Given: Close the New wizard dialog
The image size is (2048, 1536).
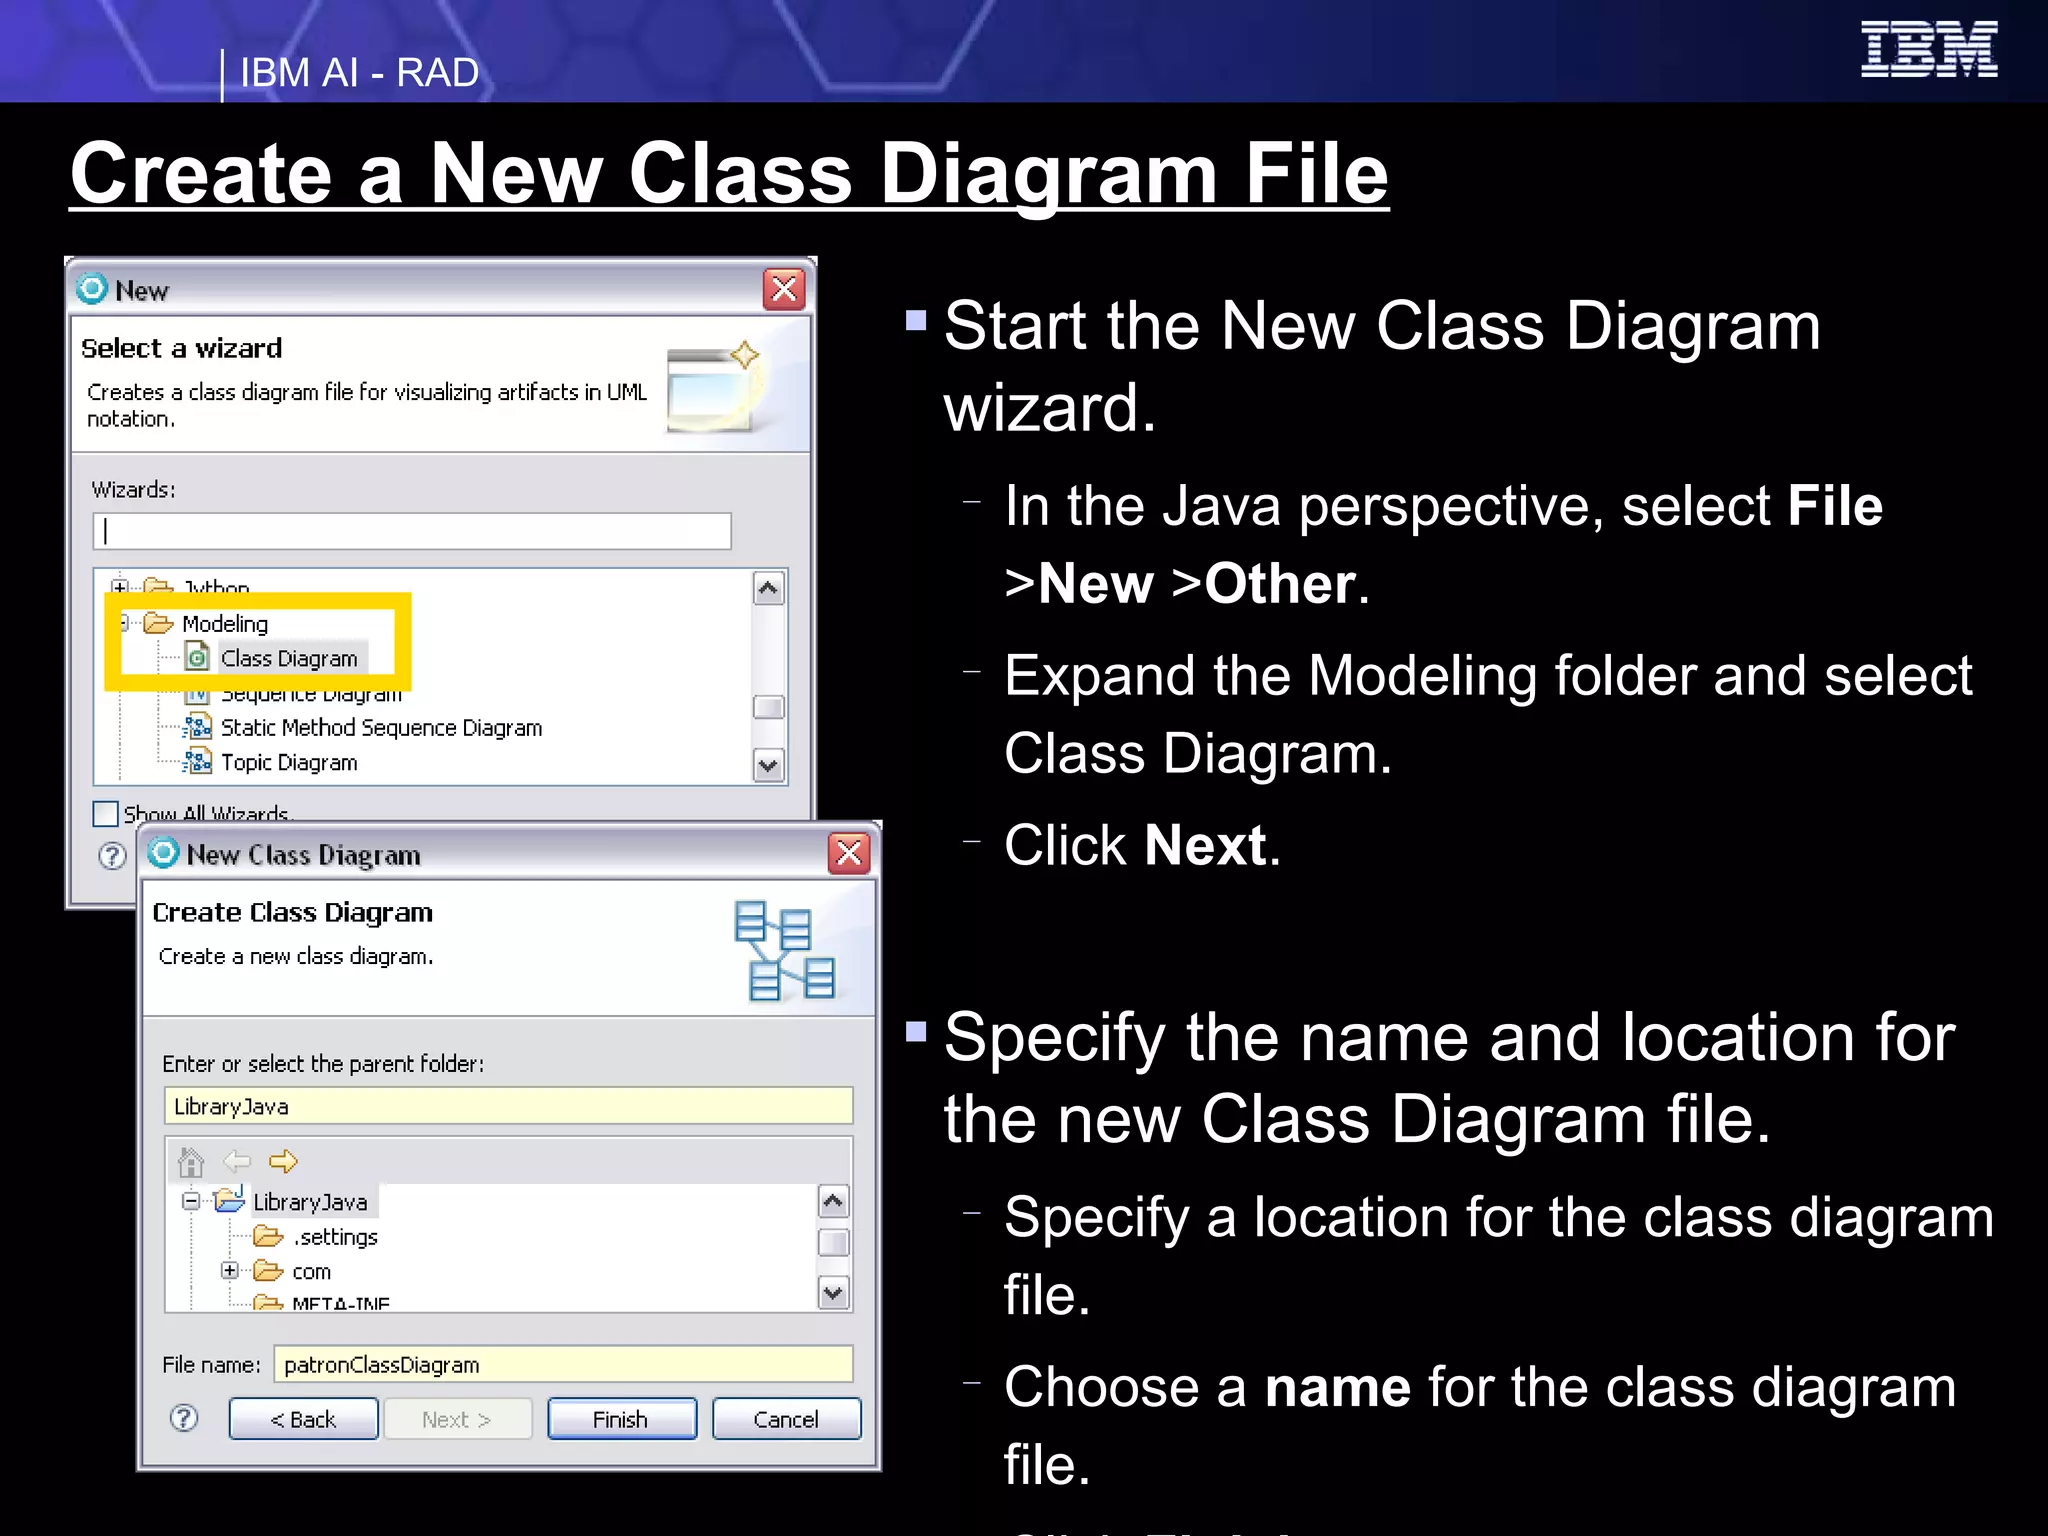Looking at the screenshot, I should [x=784, y=289].
